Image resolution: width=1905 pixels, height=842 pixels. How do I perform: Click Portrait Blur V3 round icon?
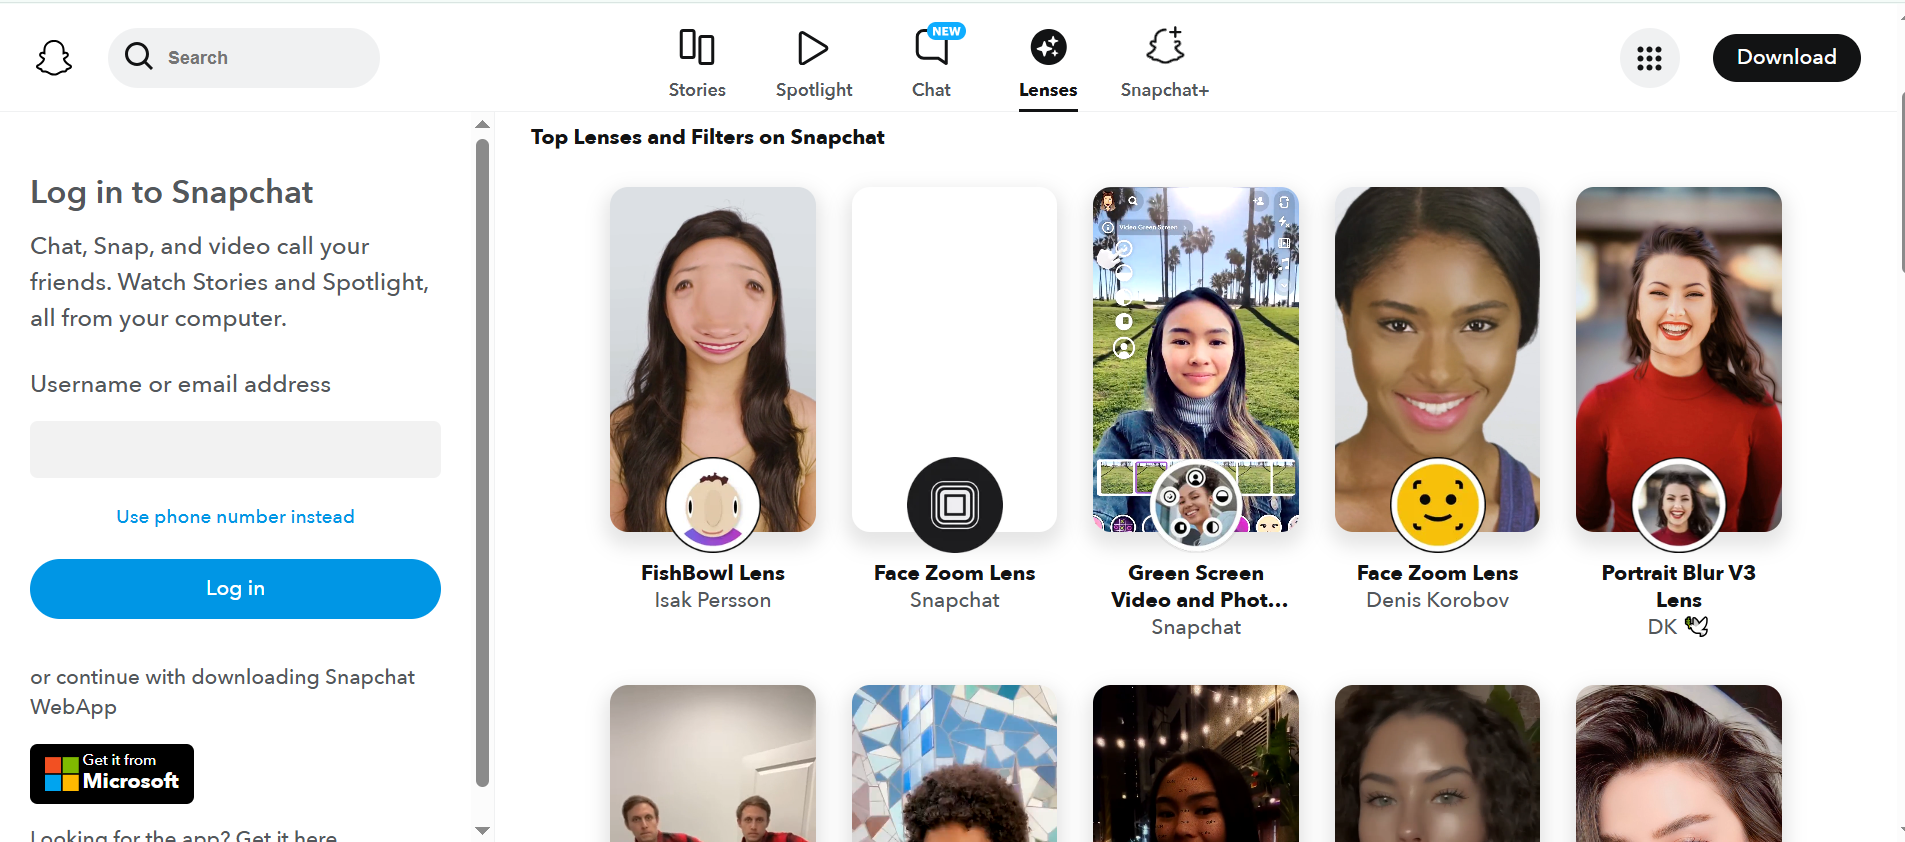click(x=1679, y=505)
